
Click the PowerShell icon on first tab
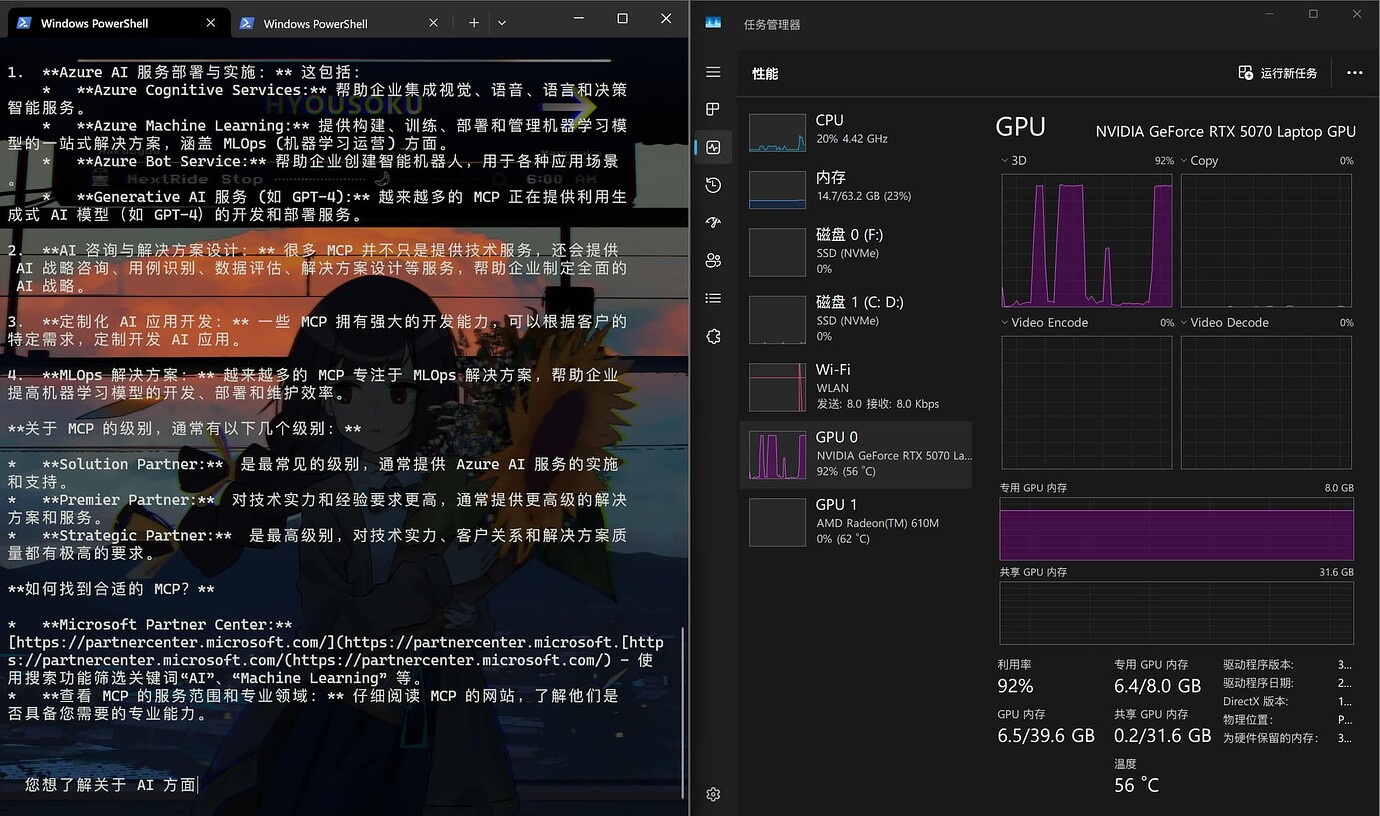coord(24,23)
